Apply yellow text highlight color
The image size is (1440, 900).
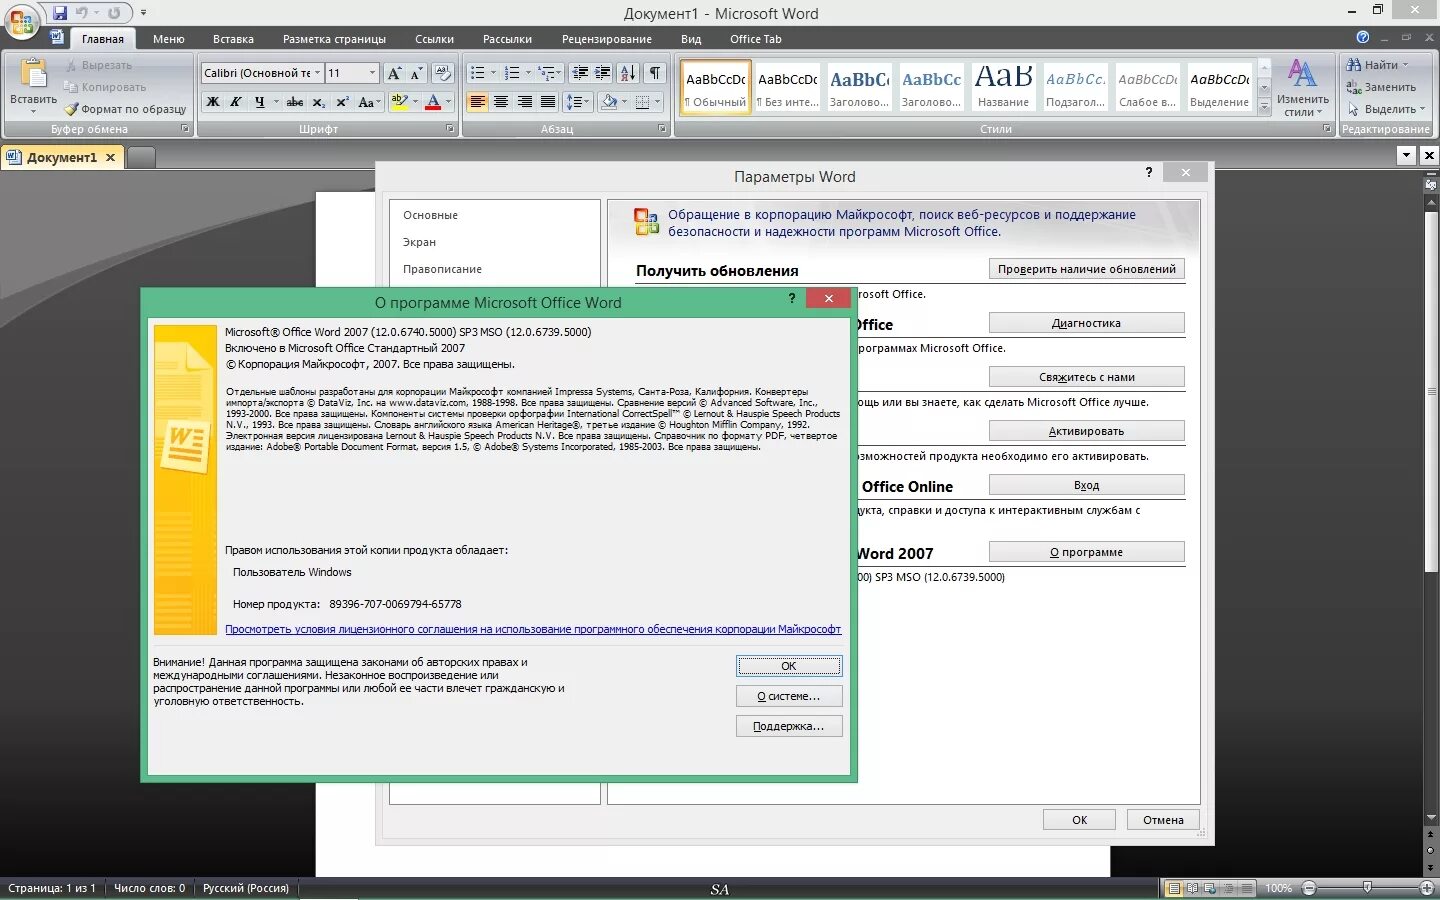pyautogui.click(x=399, y=102)
